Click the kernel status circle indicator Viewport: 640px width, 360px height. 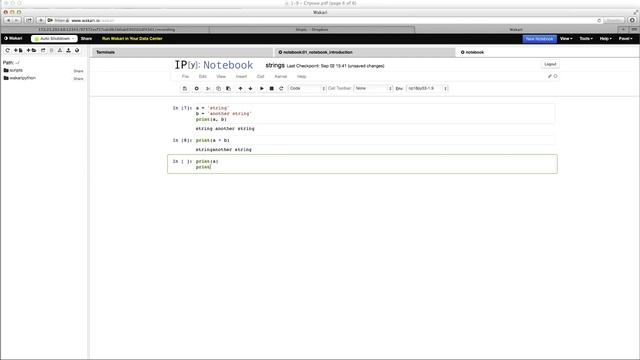tap(556, 76)
